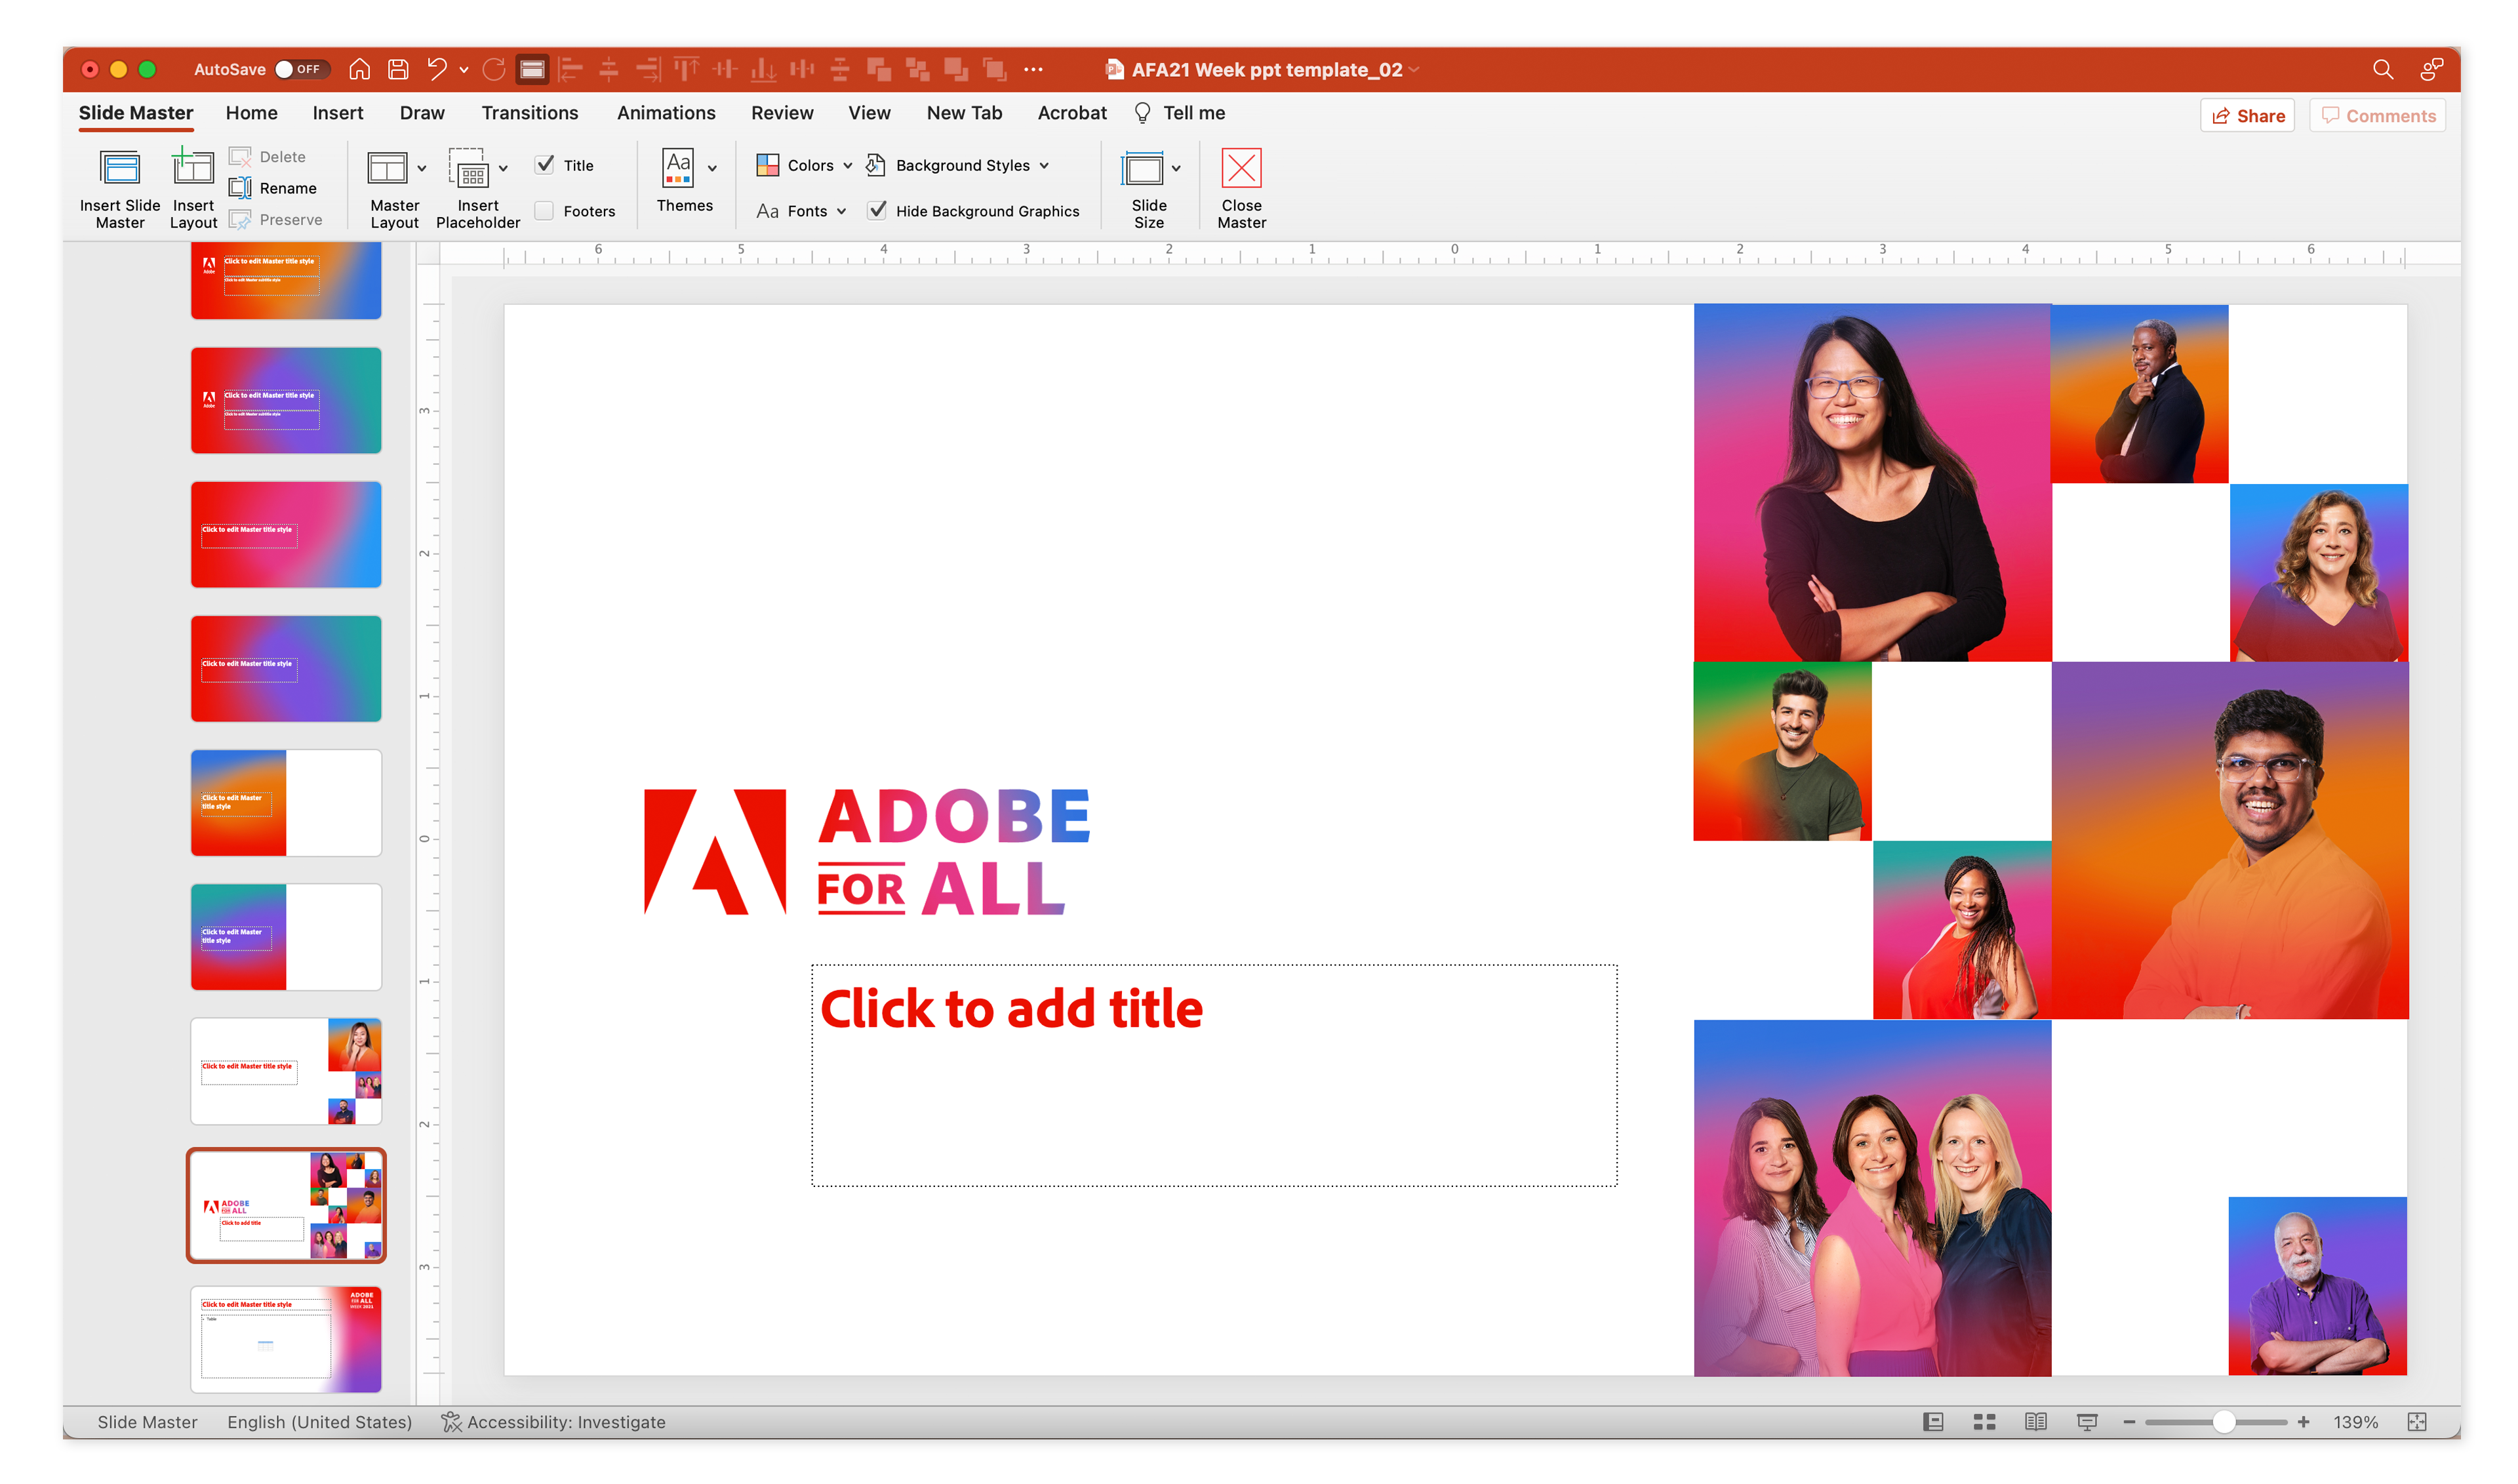Click the Align Bottom icon
Viewport: 2518px width, 1484px height.
click(x=764, y=69)
